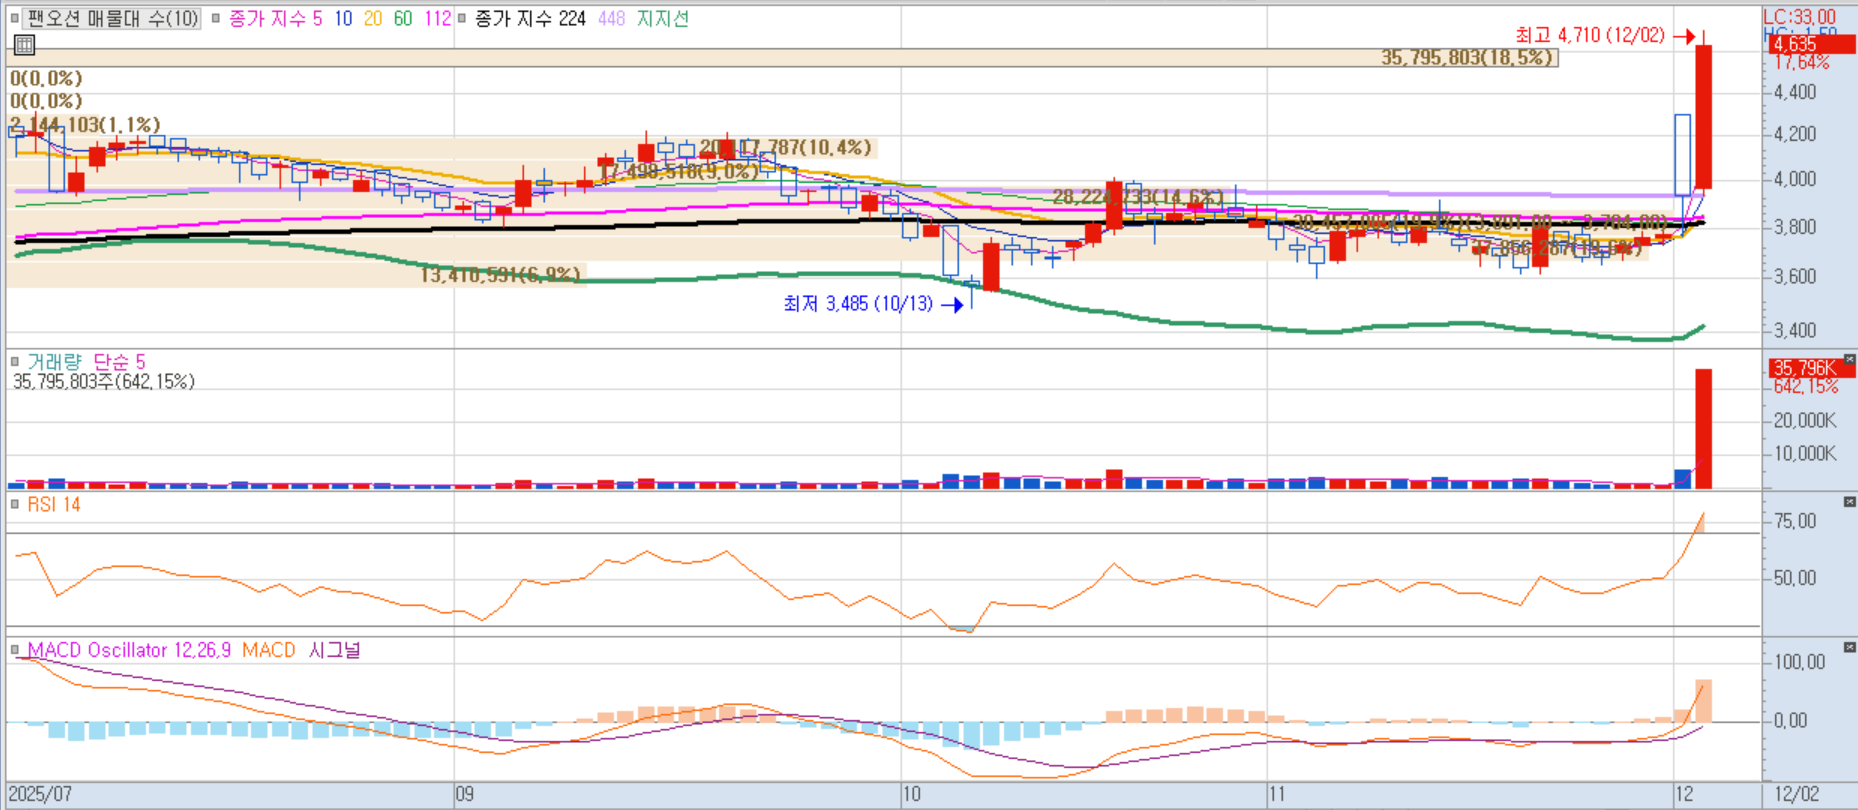Select the green 지지선 label
1858x810 pixels.
(663, 18)
